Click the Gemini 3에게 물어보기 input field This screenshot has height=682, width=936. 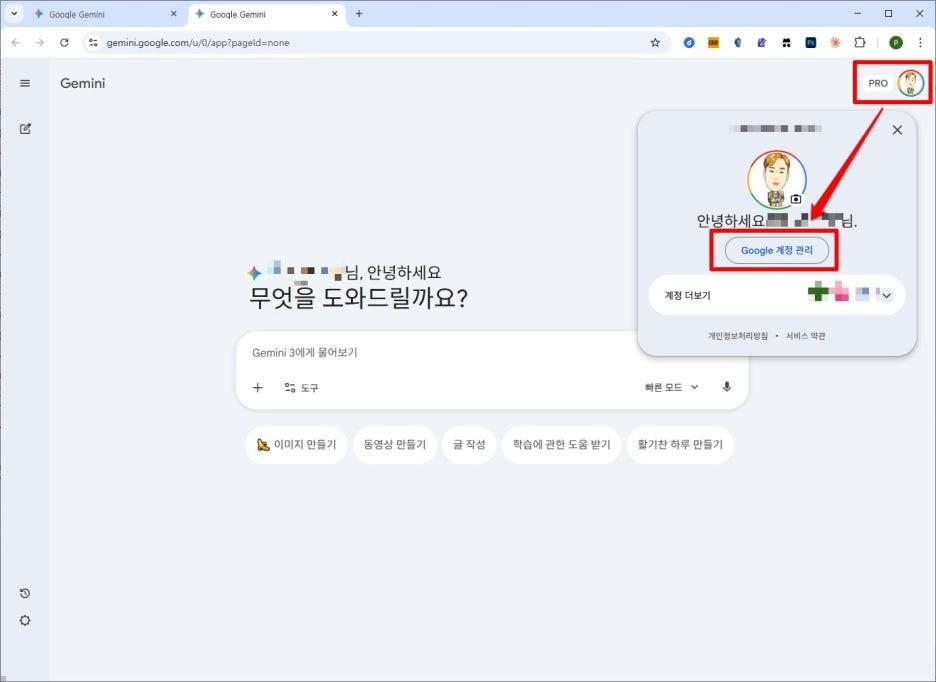pyautogui.click(x=442, y=352)
